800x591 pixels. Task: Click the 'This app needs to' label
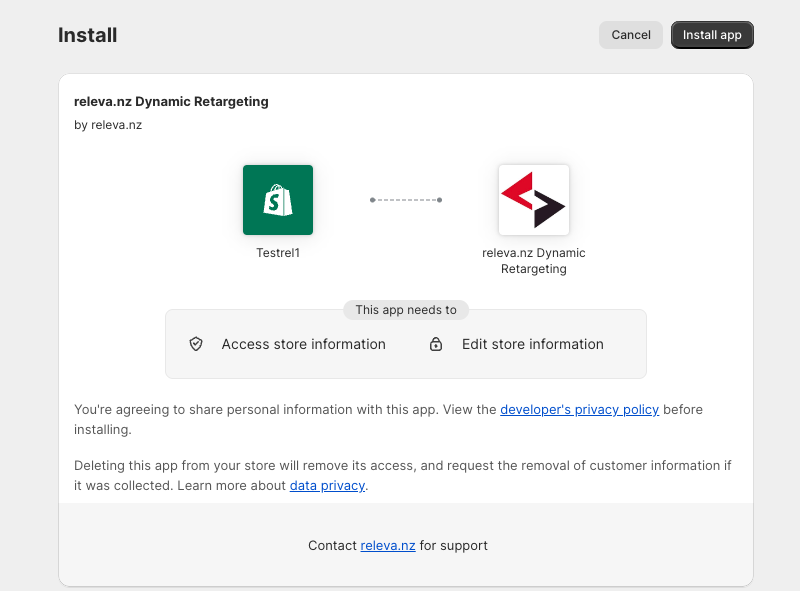coord(406,310)
